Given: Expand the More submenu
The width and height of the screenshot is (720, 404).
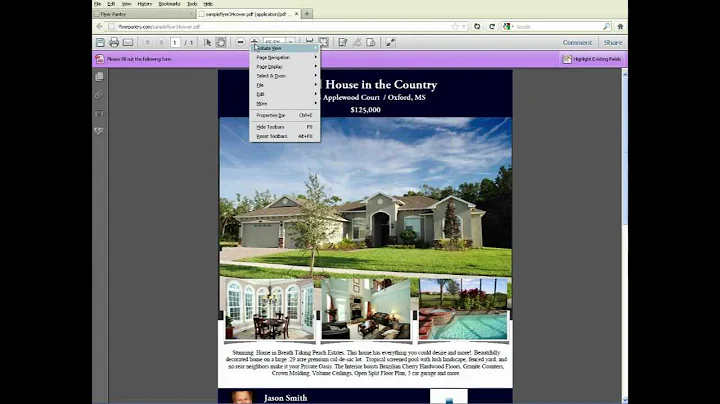Looking at the screenshot, I should pyautogui.click(x=285, y=104).
